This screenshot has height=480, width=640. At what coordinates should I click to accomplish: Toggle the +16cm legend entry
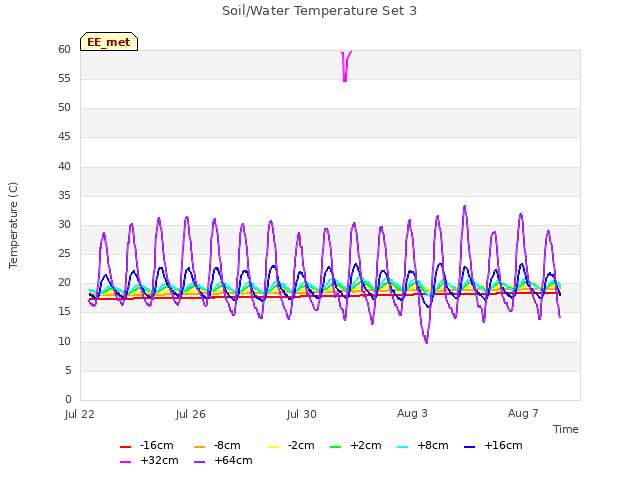493,445
